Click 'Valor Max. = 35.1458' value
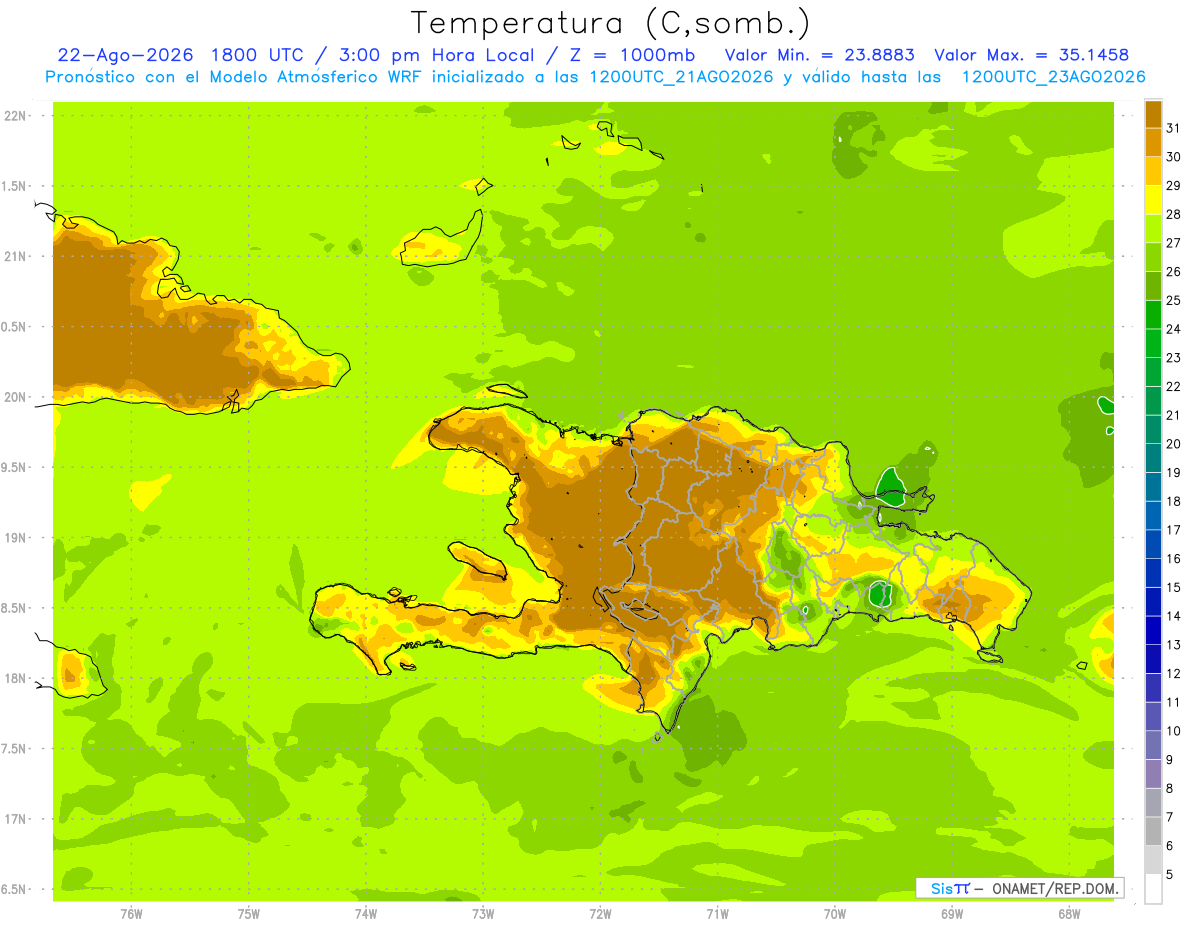Viewport: 1200px width, 927px height. 1031,55
